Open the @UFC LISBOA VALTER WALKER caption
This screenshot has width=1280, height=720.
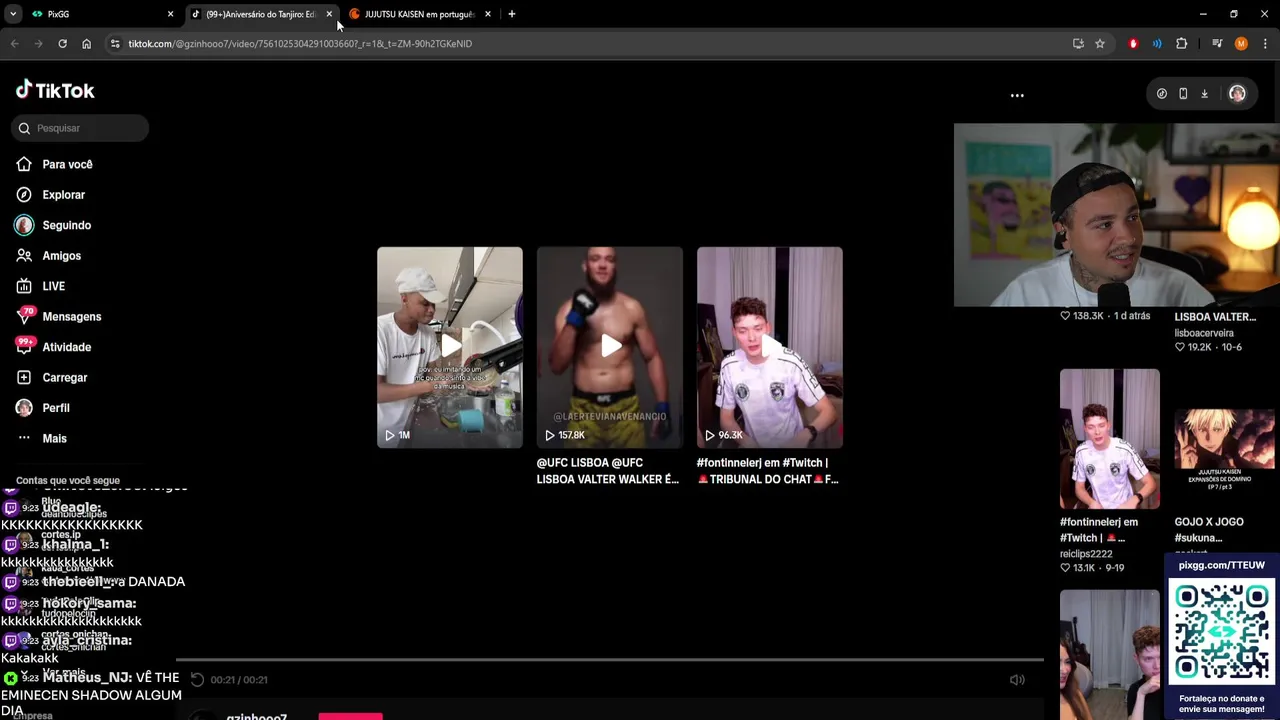coord(608,471)
